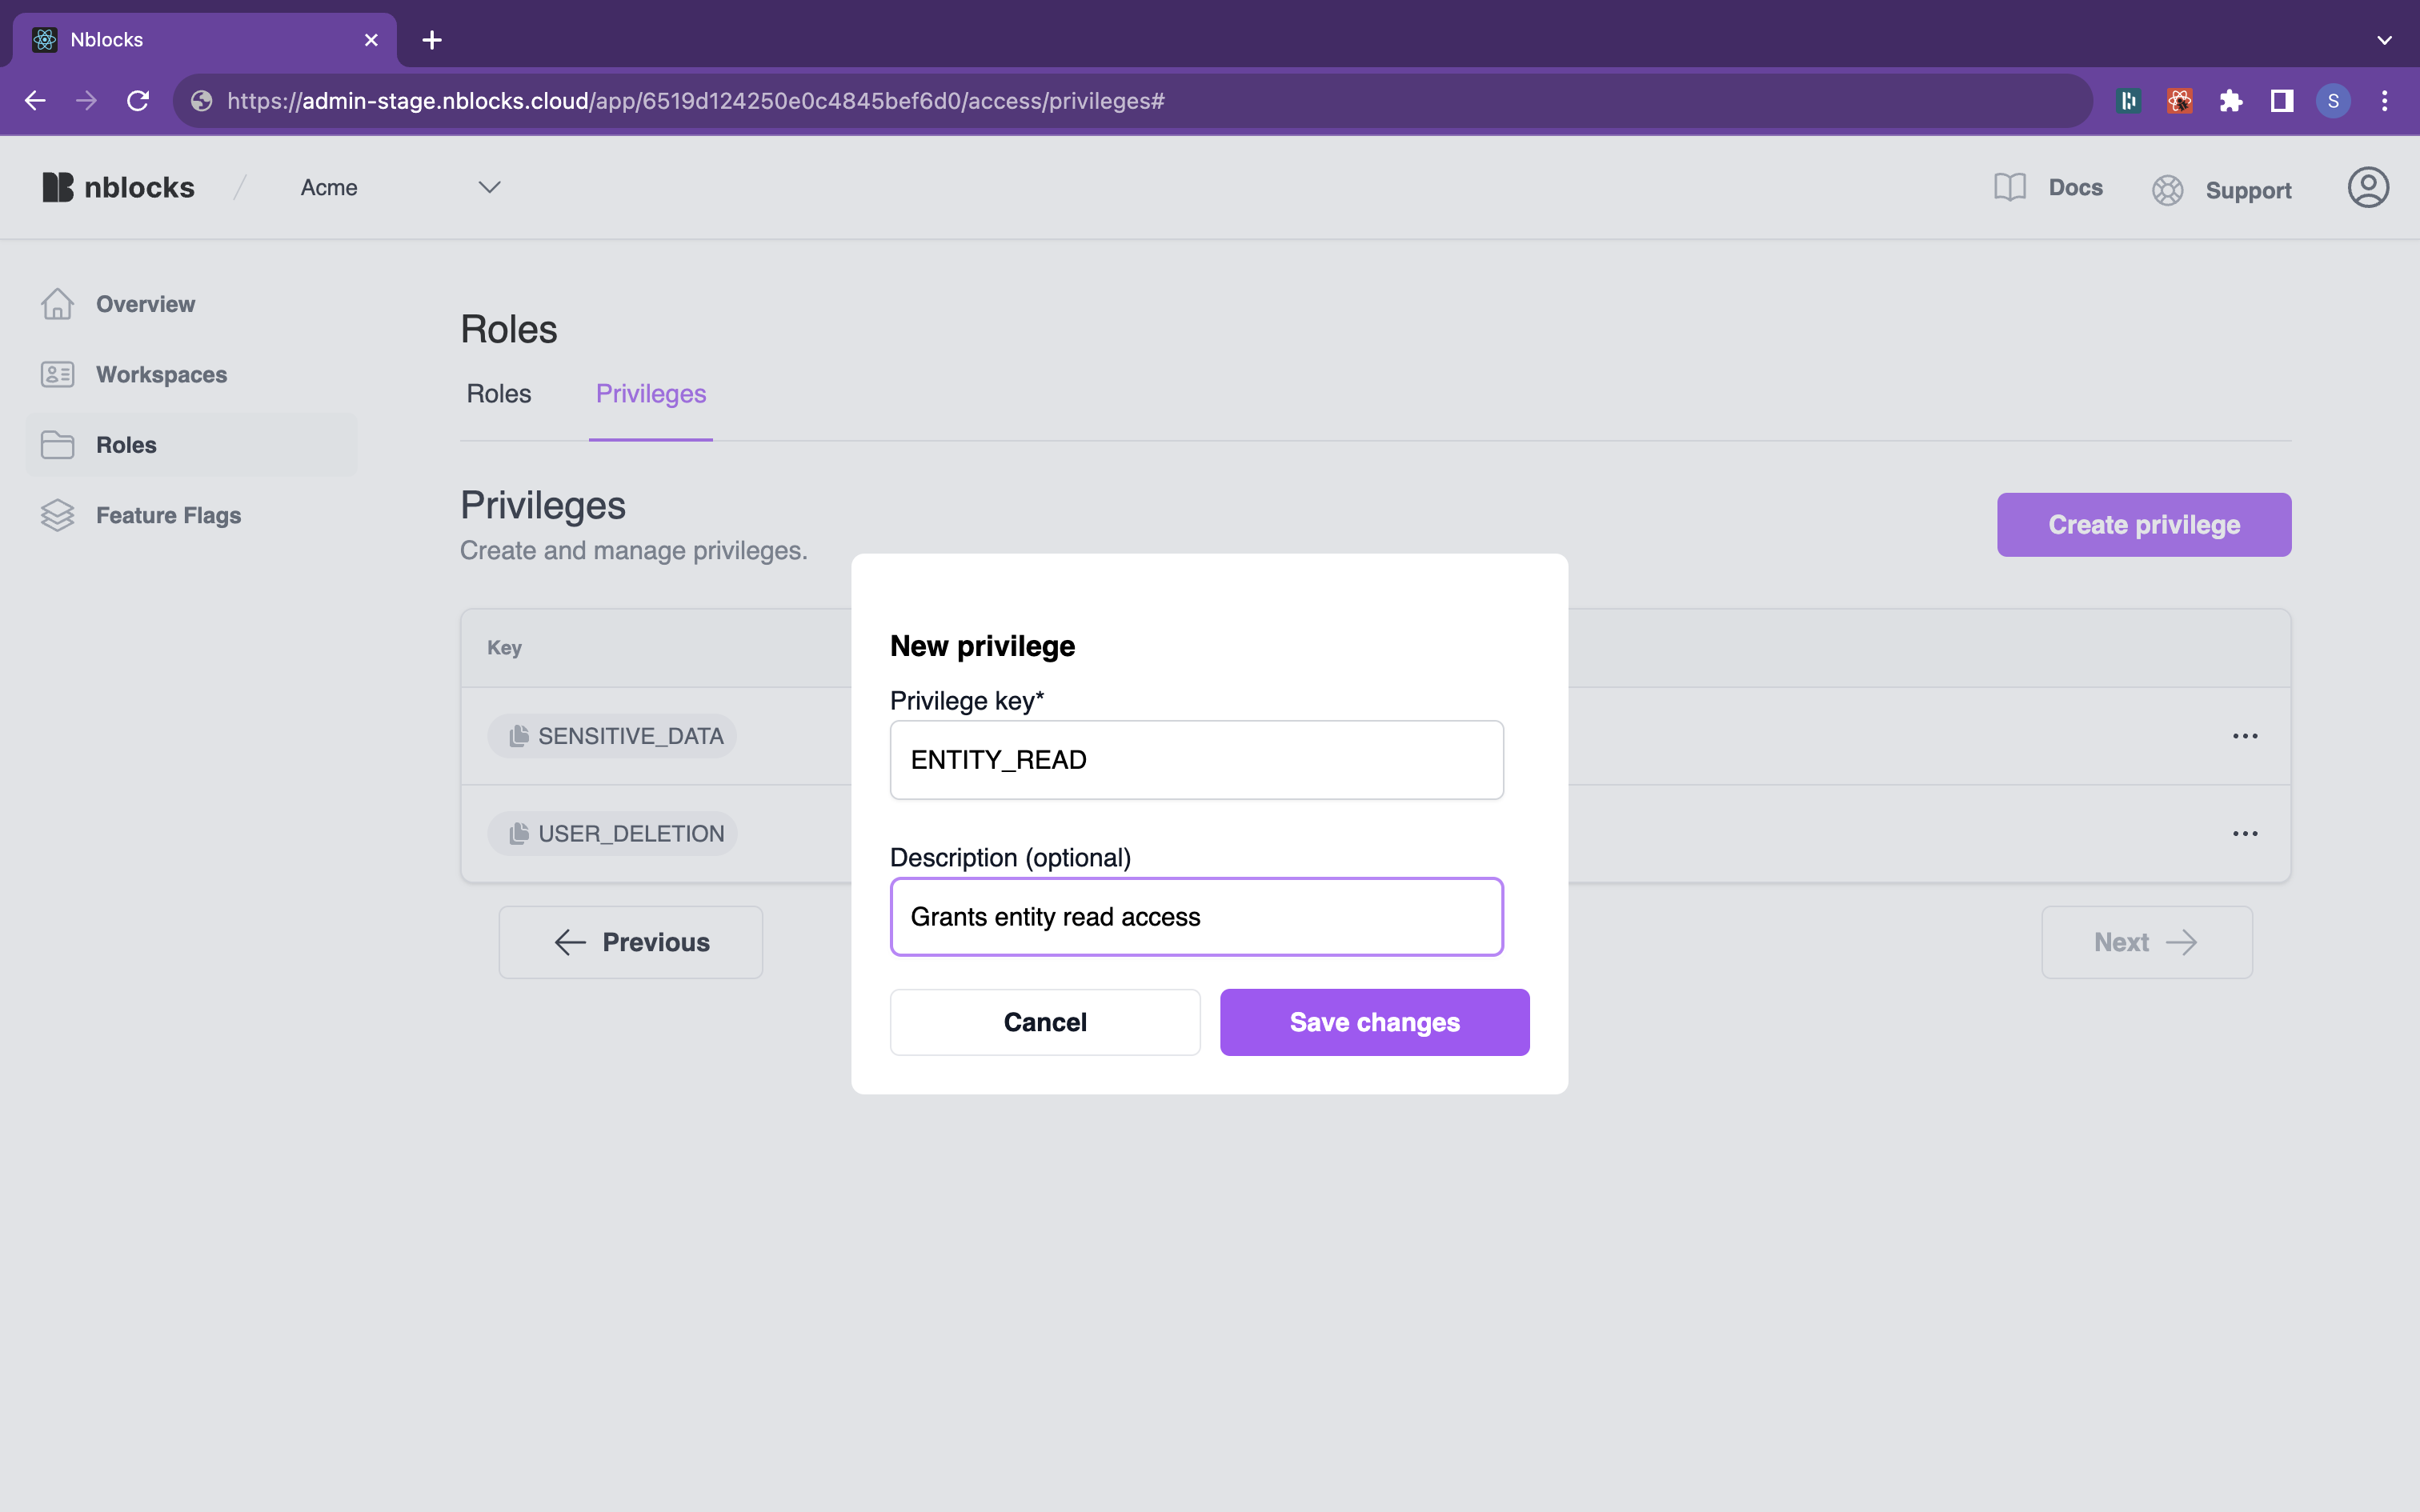Click the Create privilege button
Viewport: 2420px width, 1512px height.
(x=2145, y=524)
